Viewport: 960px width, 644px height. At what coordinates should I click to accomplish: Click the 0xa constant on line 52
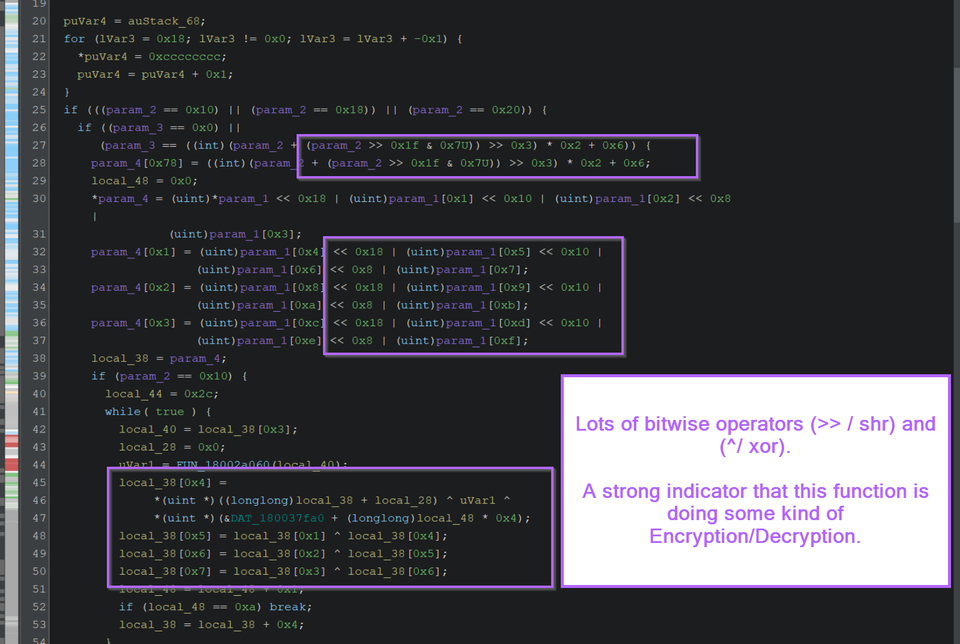[x=245, y=607]
